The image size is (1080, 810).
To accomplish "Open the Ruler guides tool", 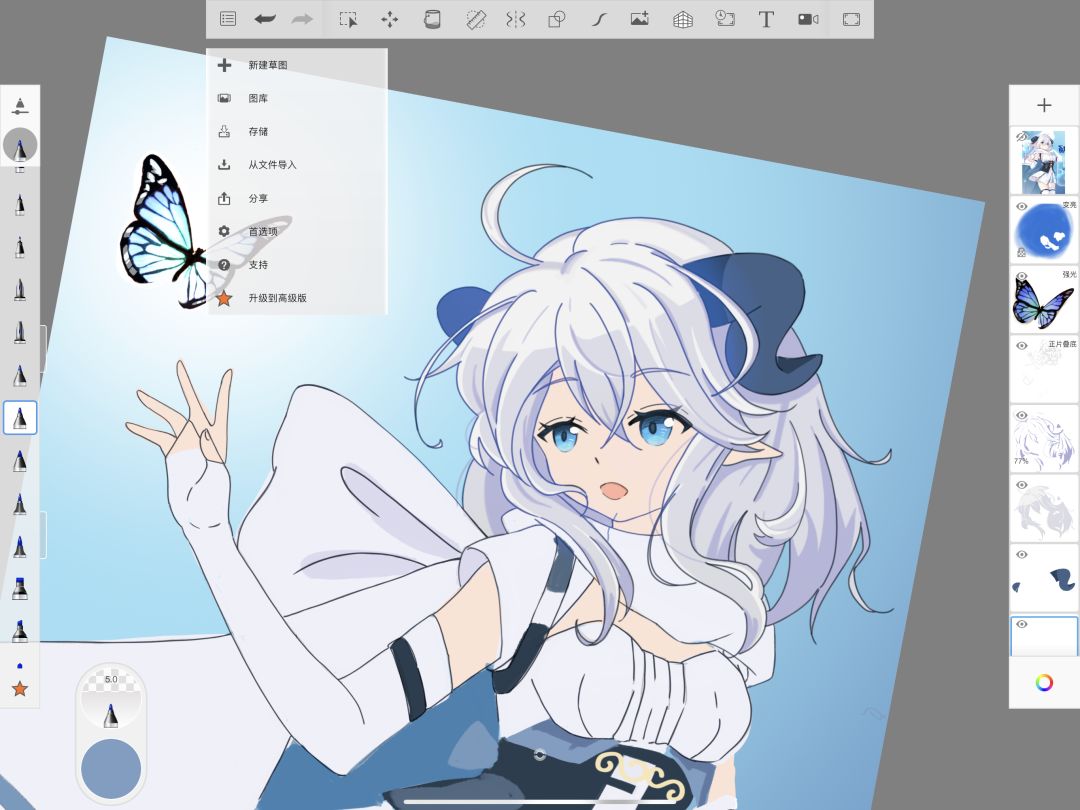I will point(475,19).
